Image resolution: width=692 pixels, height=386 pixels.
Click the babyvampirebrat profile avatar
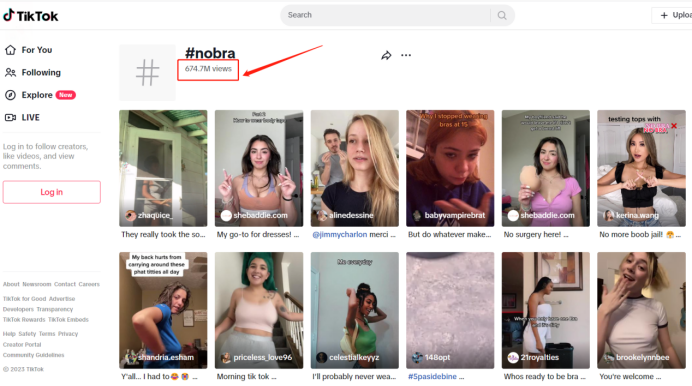pos(417,215)
